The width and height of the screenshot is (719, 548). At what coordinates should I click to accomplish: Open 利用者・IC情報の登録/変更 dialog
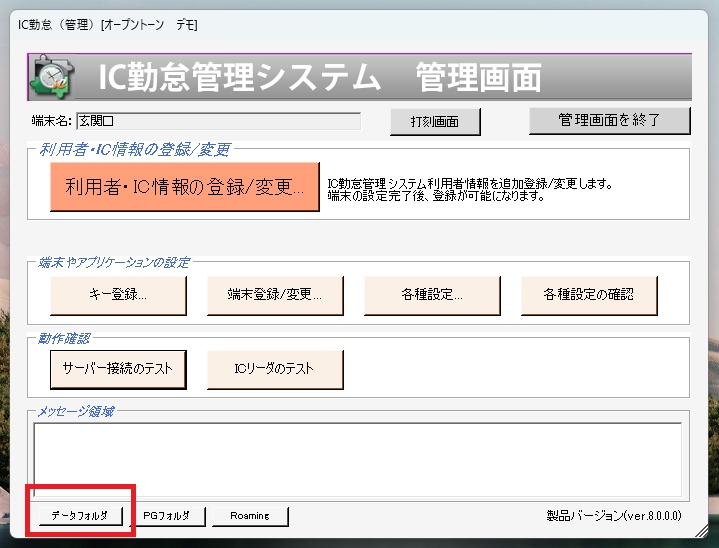tap(185, 187)
